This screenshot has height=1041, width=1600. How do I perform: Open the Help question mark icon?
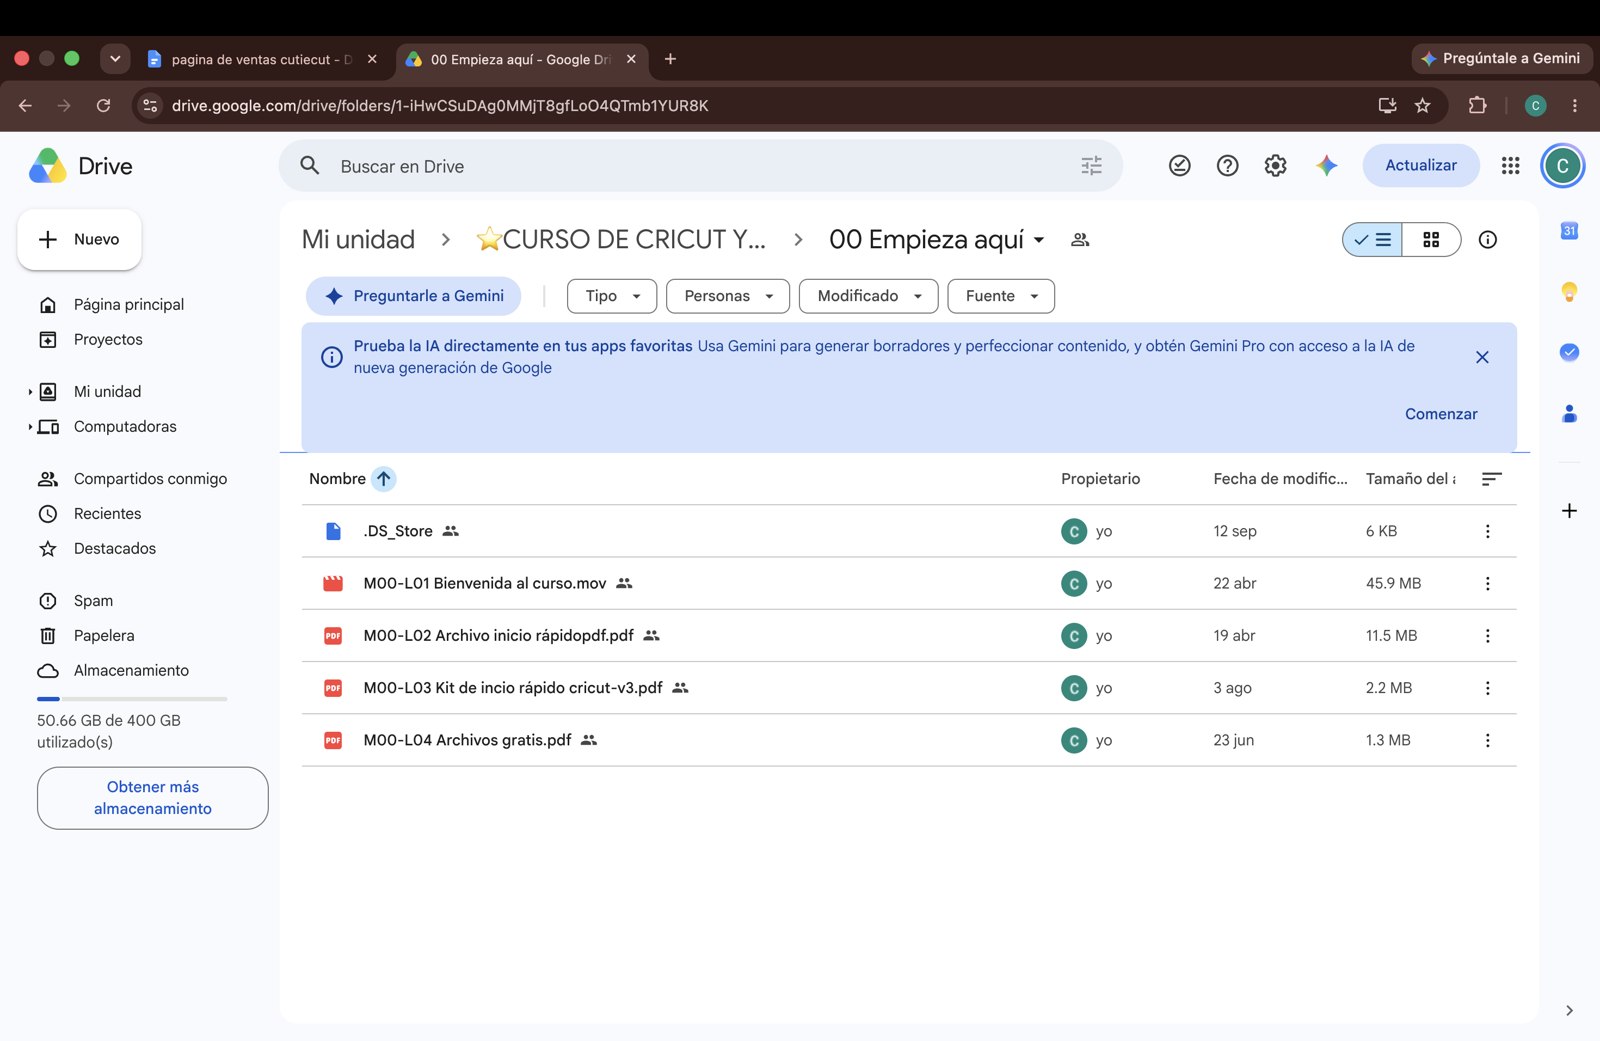[1227, 166]
